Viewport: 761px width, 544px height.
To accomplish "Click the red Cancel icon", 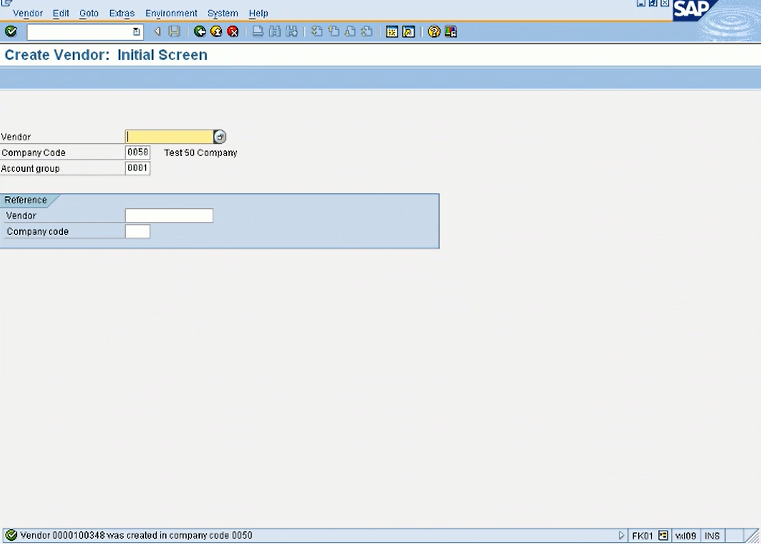I will click(233, 32).
